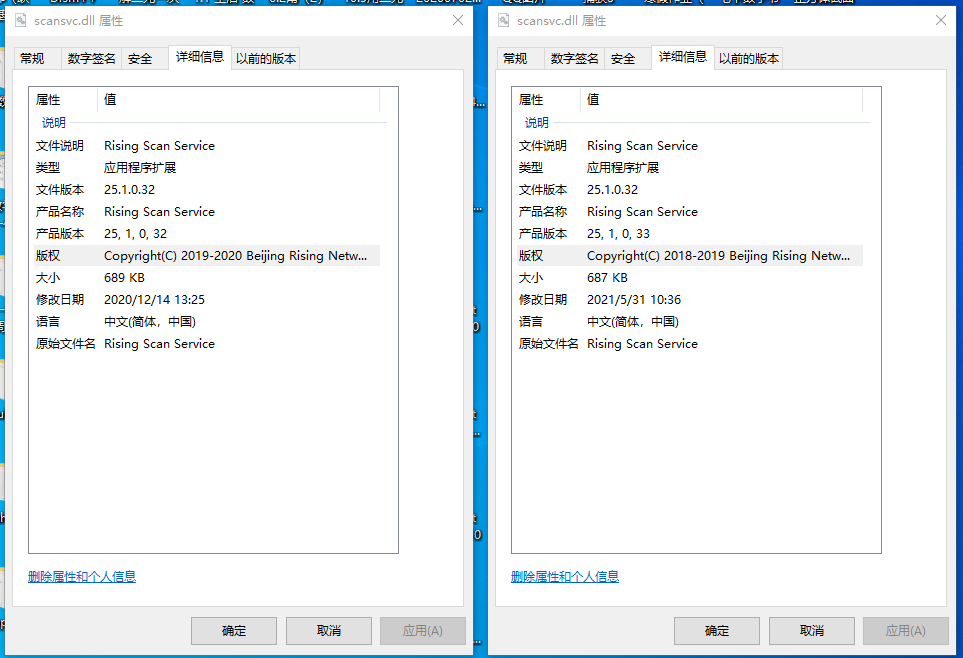The width and height of the screenshot is (963, 658).
Task: Close the right scansvc.dll properties dialog
Action: pyautogui.click(x=940, y=20)
